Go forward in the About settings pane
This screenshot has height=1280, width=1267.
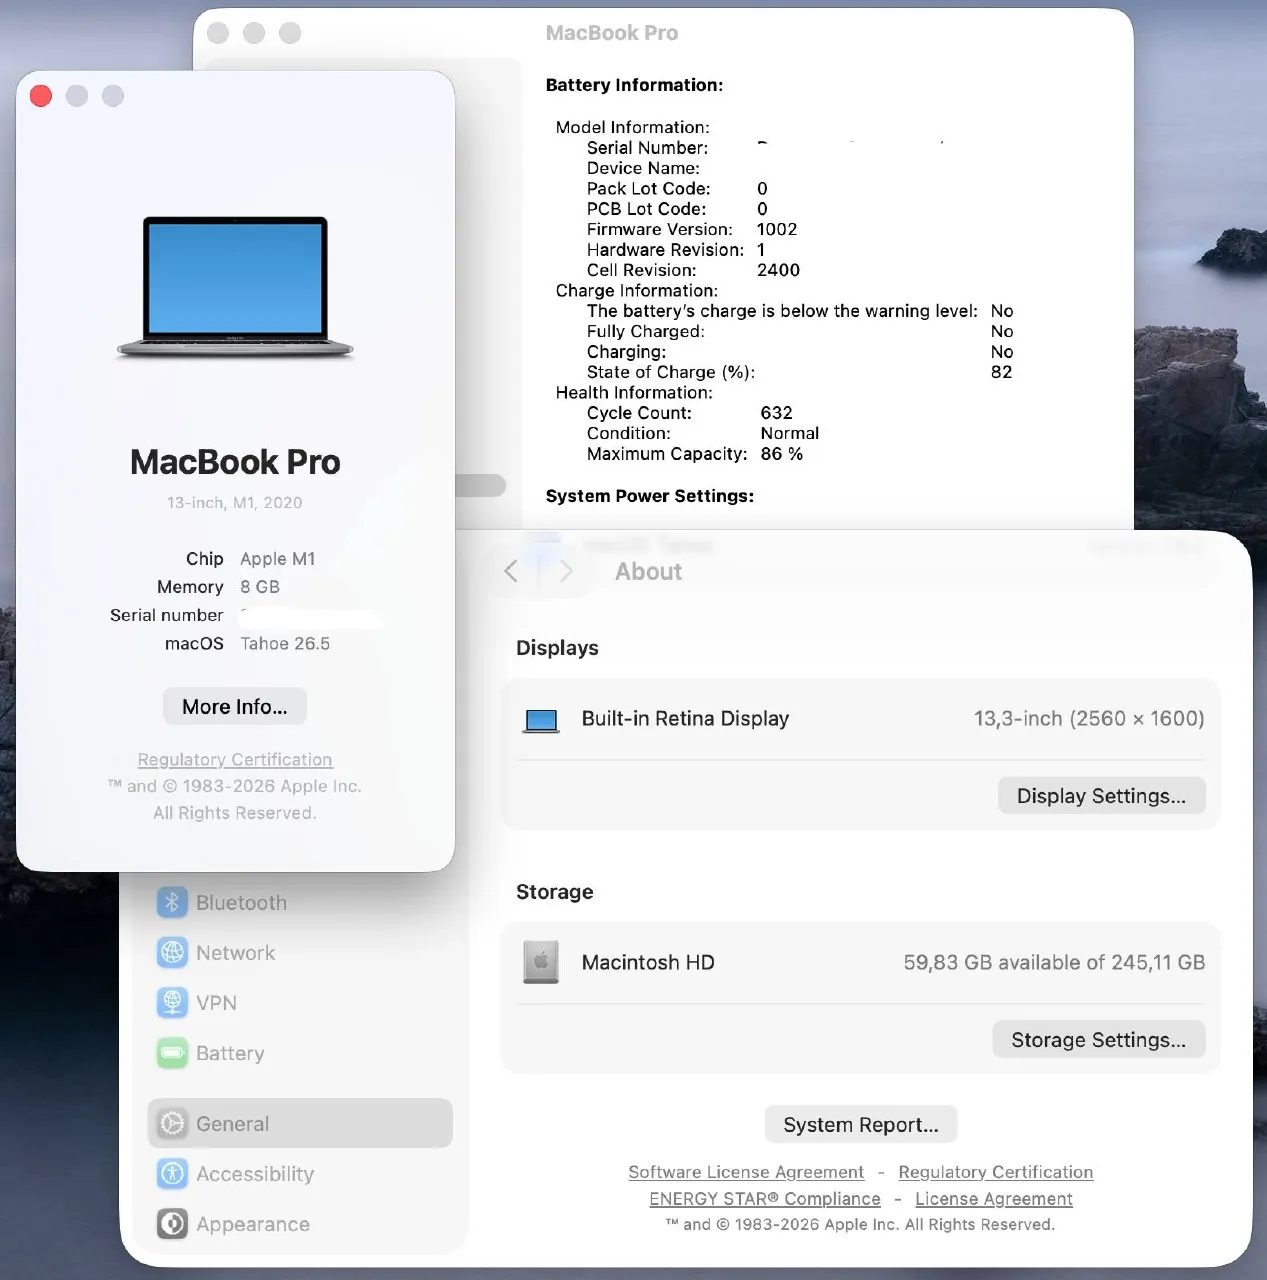coord(566,571)
